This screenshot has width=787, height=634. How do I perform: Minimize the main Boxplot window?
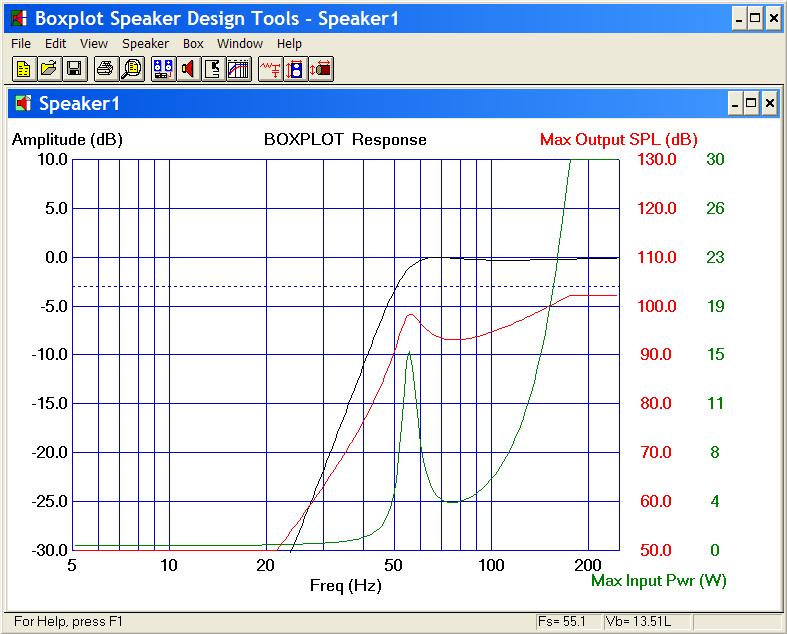739,19
